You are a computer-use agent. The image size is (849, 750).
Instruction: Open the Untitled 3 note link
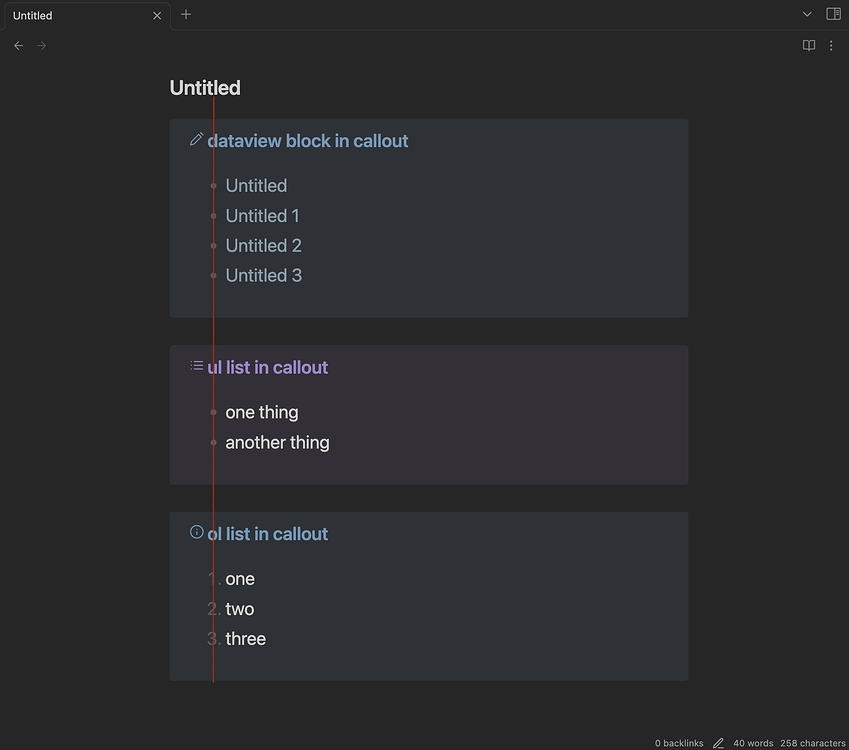coord(263,275)
